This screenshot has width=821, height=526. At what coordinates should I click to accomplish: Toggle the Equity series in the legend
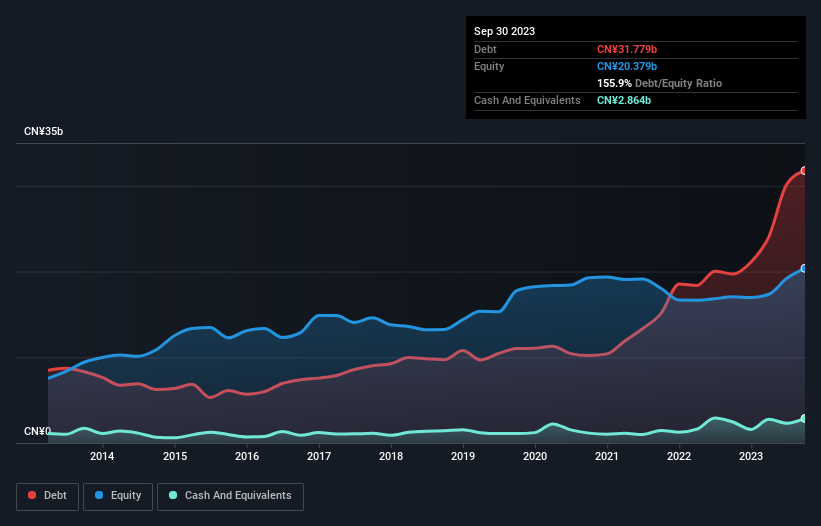(x=119, y=496)
